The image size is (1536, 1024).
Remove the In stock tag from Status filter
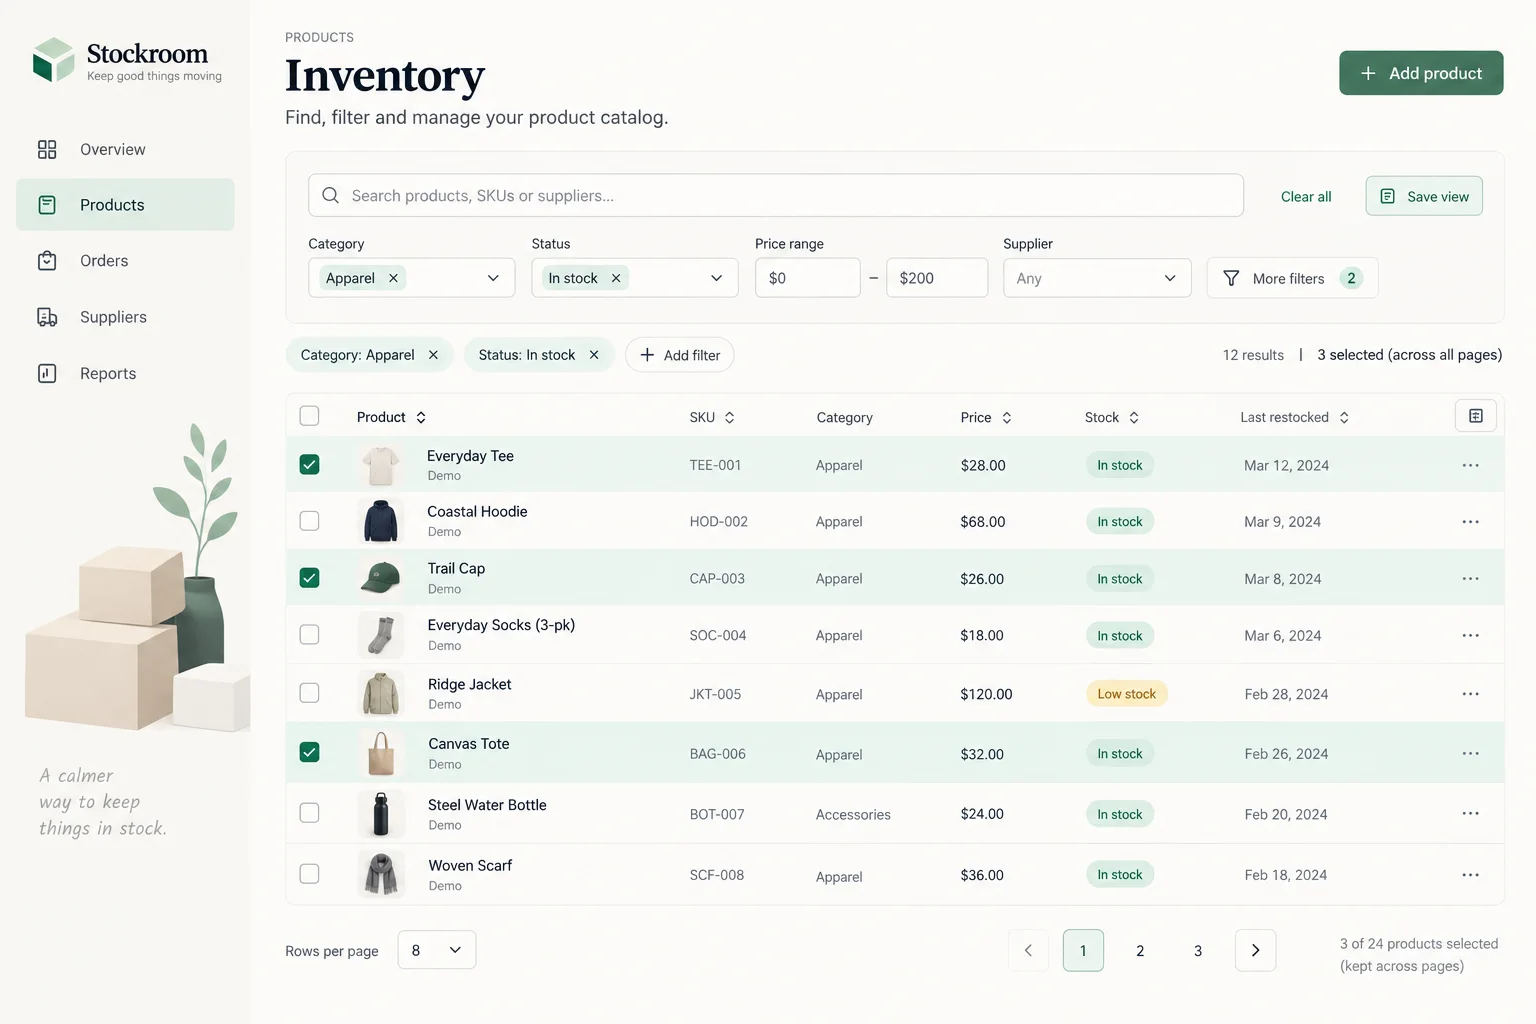pyautogui.click(x=616, y=278)
